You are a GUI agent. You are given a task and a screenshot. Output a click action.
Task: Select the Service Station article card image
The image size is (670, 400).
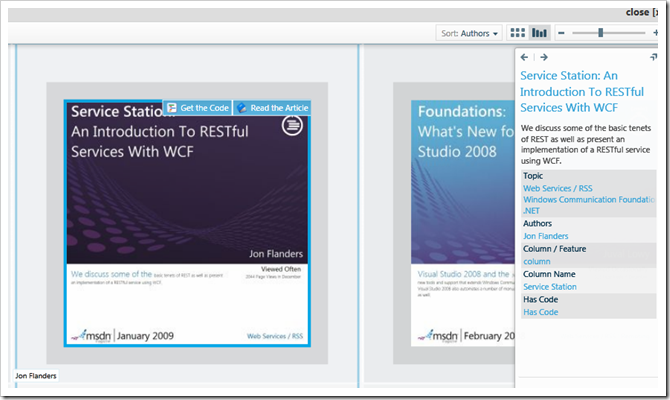(187, 223)
